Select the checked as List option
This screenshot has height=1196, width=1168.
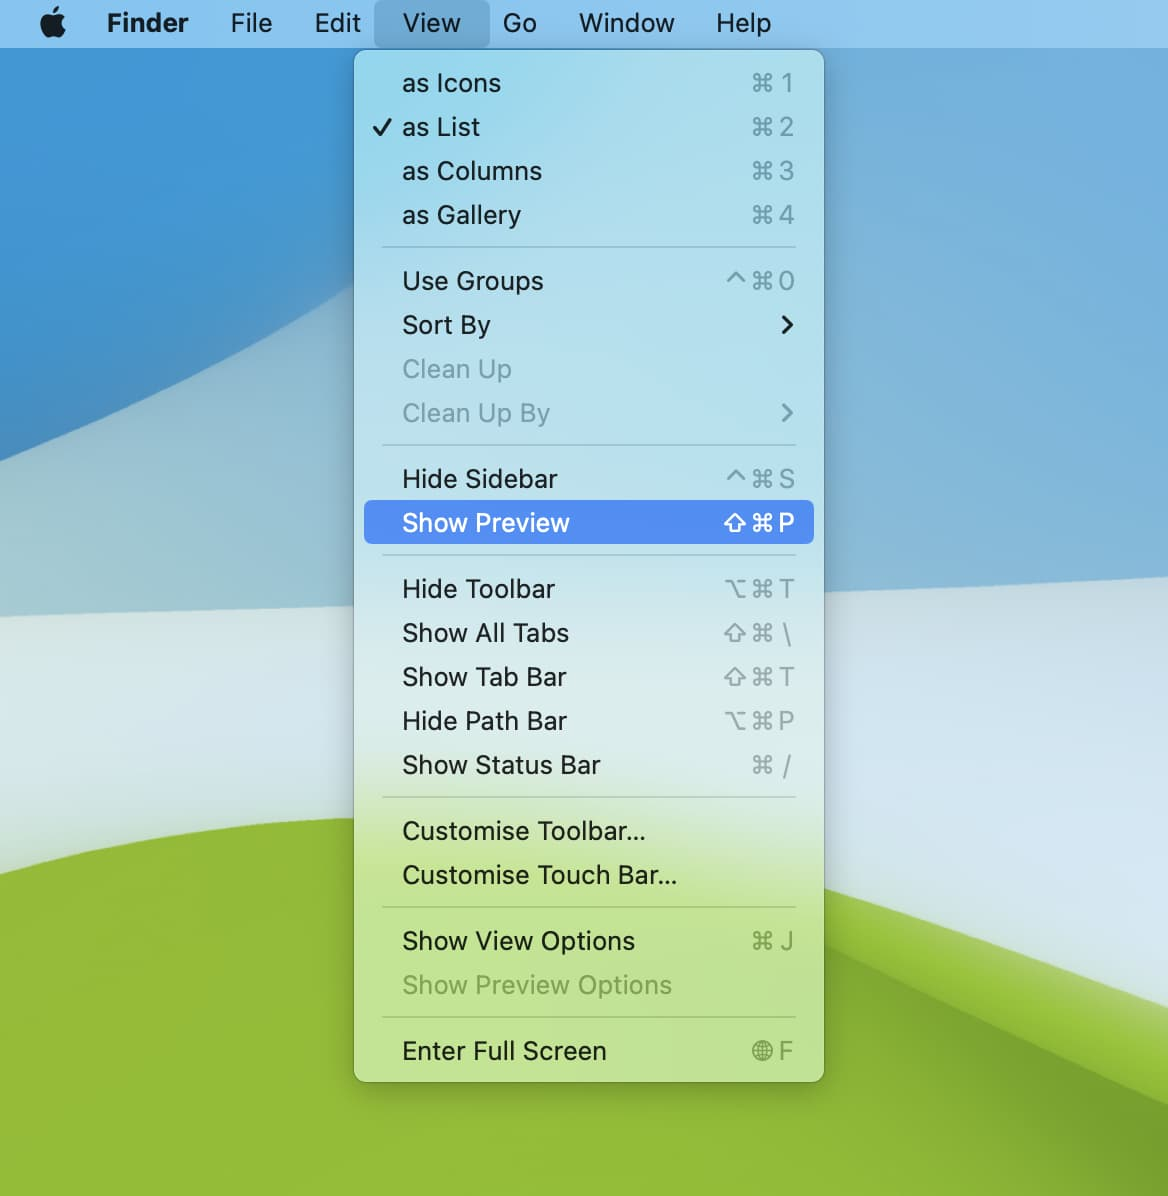(x=589, y=127)
